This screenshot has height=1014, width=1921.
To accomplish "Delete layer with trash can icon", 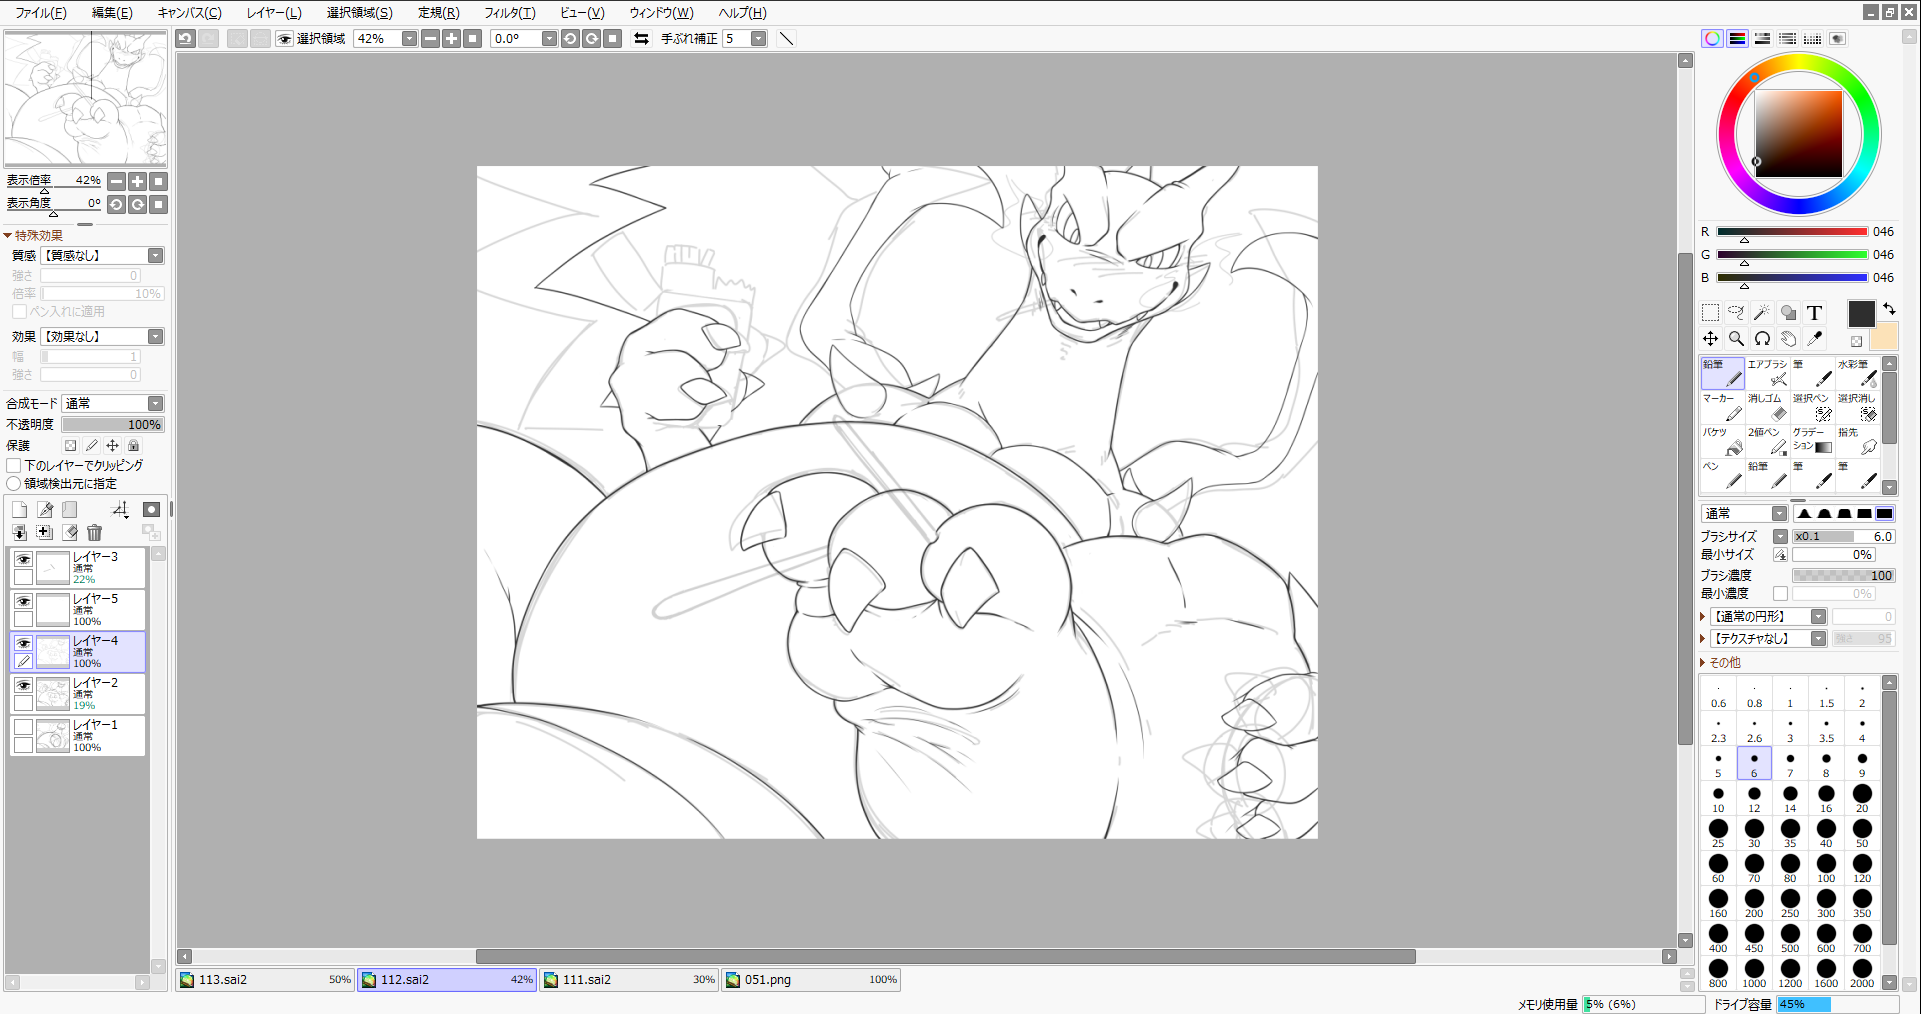I will [95, 533].
